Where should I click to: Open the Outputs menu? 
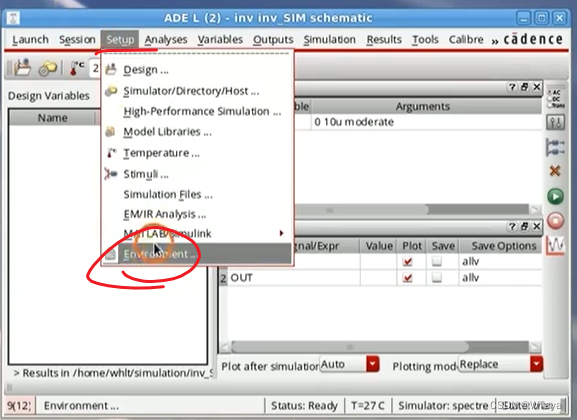point(273,39)
